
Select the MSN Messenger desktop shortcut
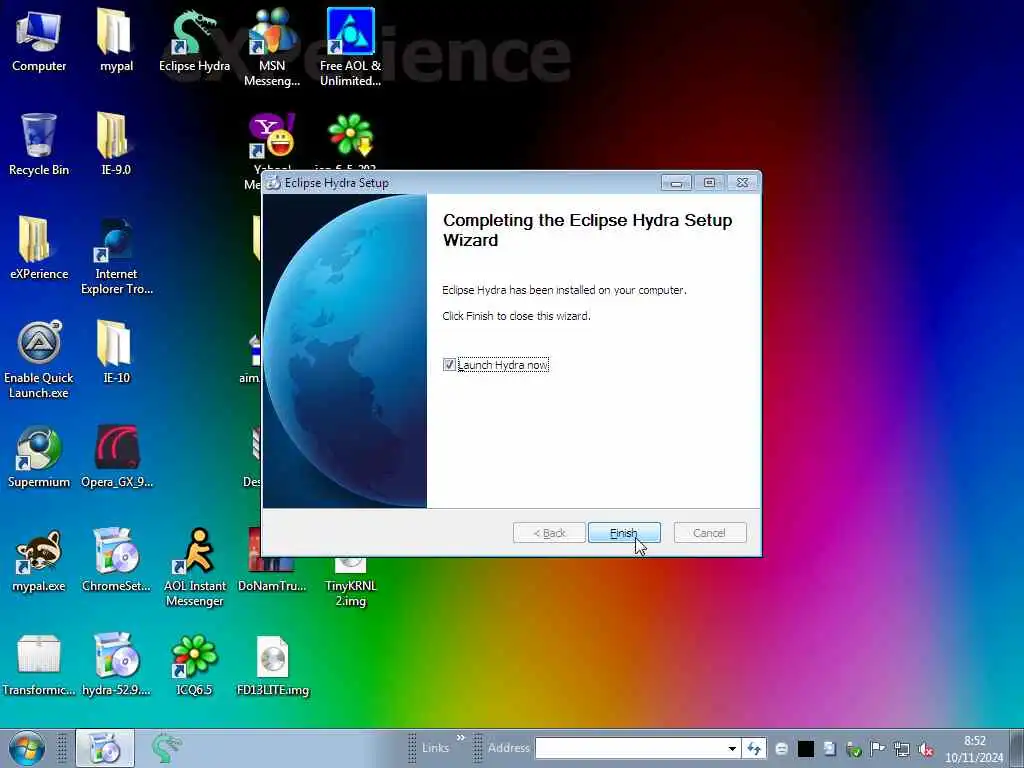[272, 48]
